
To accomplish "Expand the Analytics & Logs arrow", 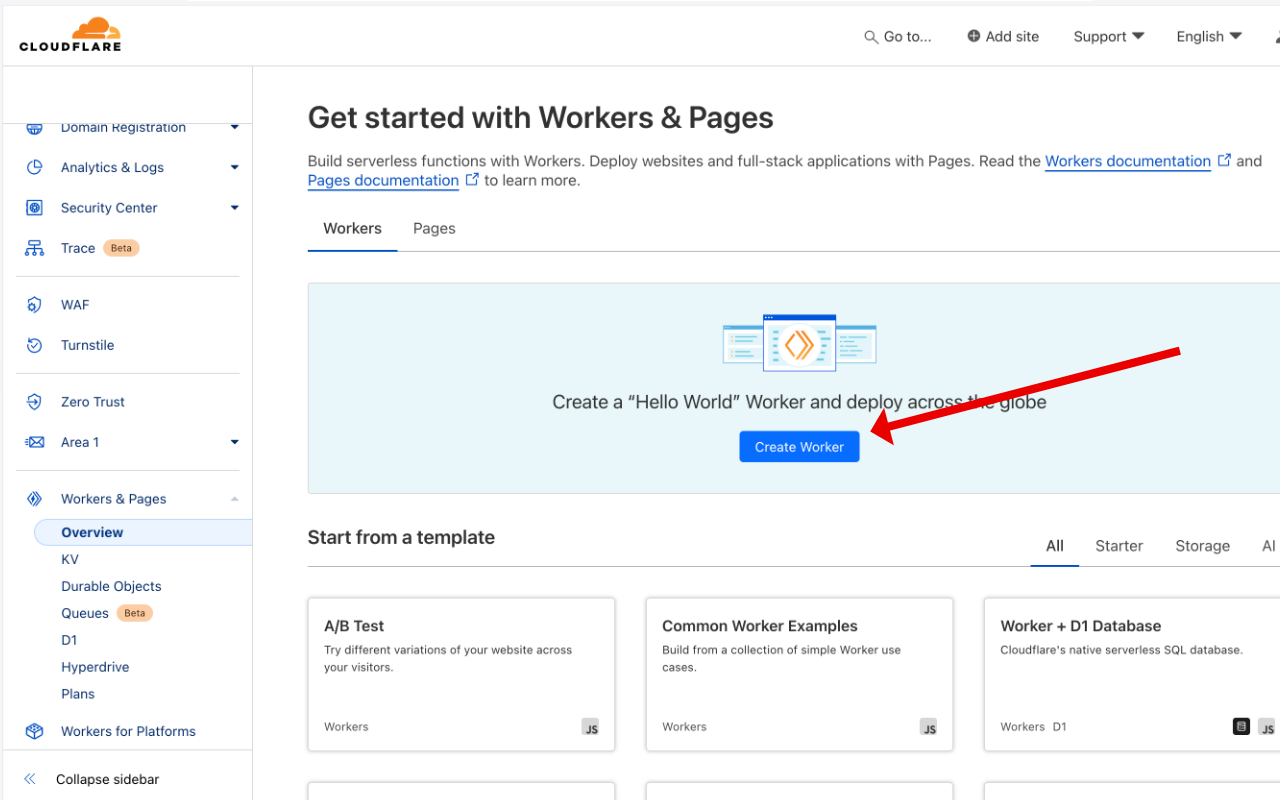I will 235,167.
